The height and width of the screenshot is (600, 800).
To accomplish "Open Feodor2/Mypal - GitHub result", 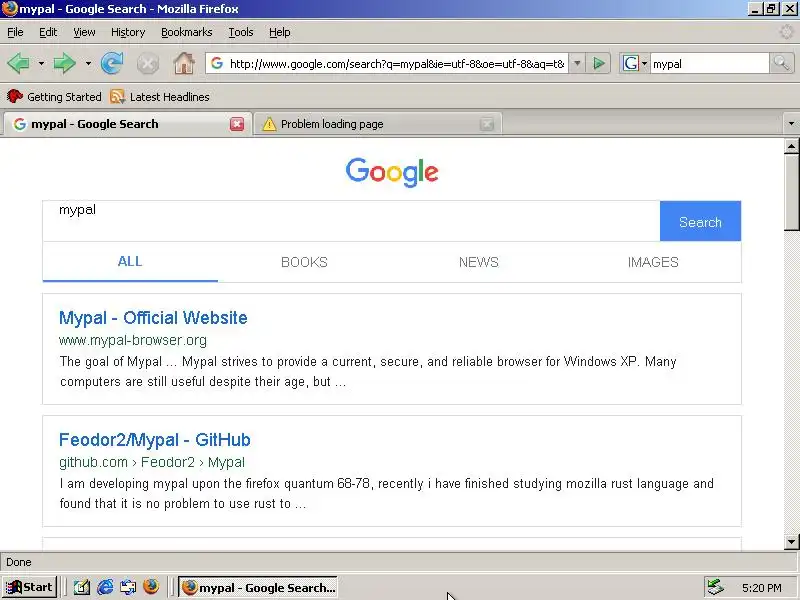I will coord(155,440).
